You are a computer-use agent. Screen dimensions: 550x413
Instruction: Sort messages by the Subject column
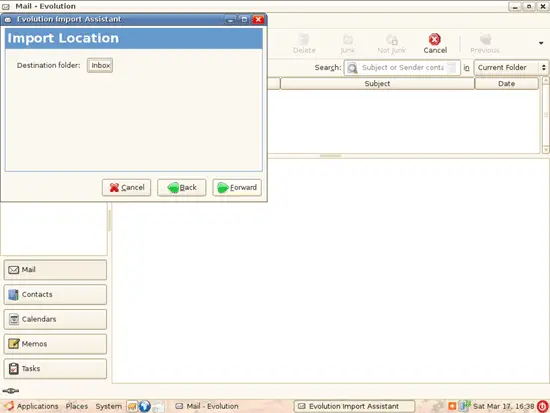tap(377, 84)
